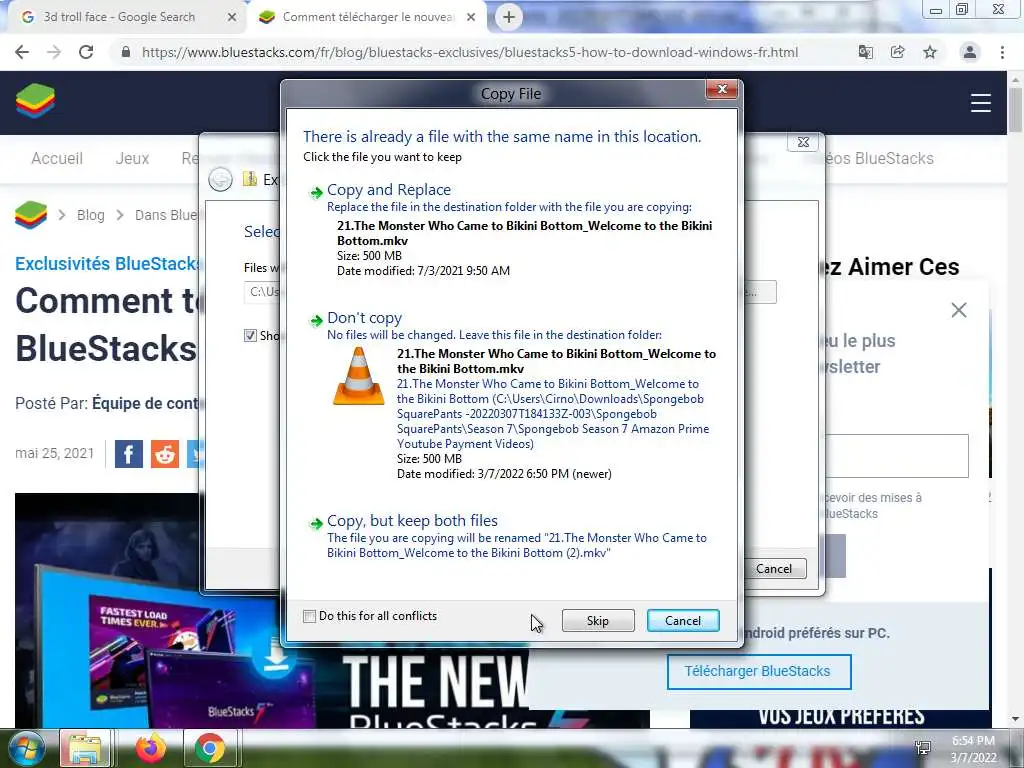Click the address bar URL

[x=470, y=52]
